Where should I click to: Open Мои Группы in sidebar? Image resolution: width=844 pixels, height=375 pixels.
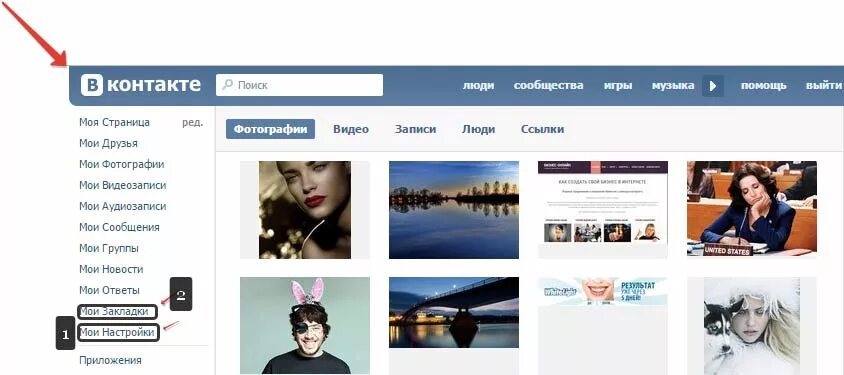(109, 248)
